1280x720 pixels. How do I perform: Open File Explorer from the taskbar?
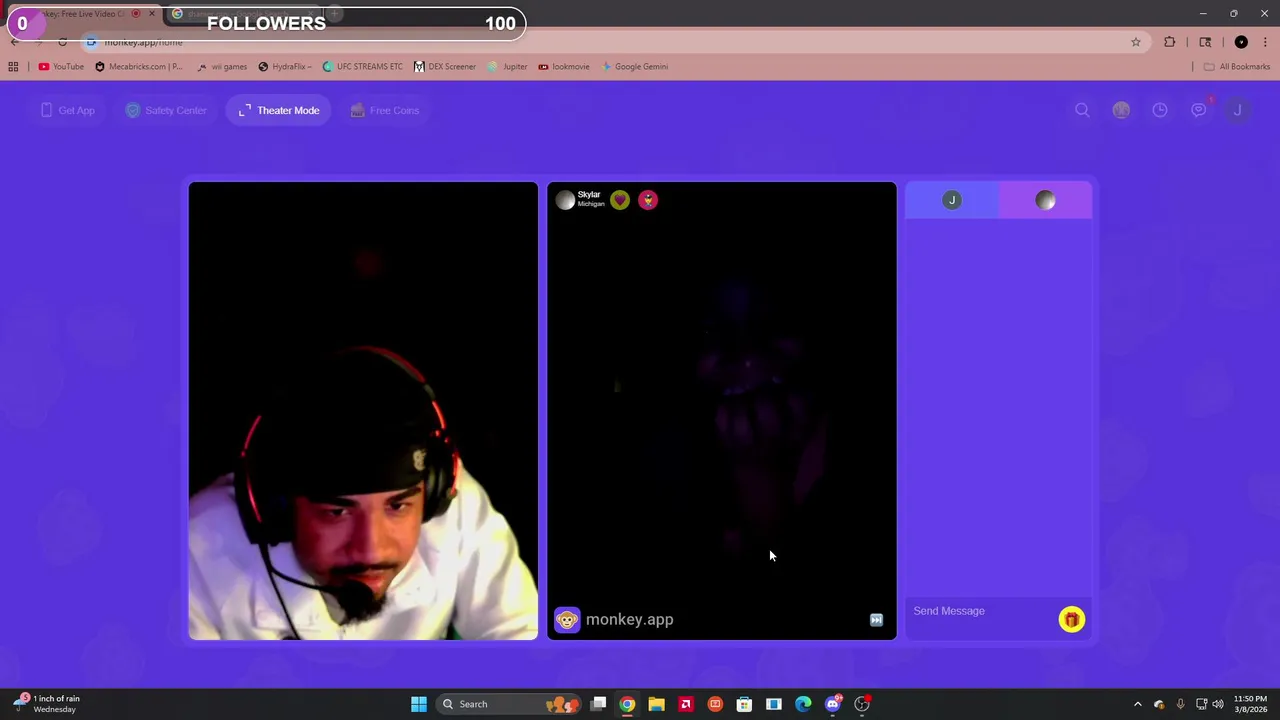pos(656,704)
